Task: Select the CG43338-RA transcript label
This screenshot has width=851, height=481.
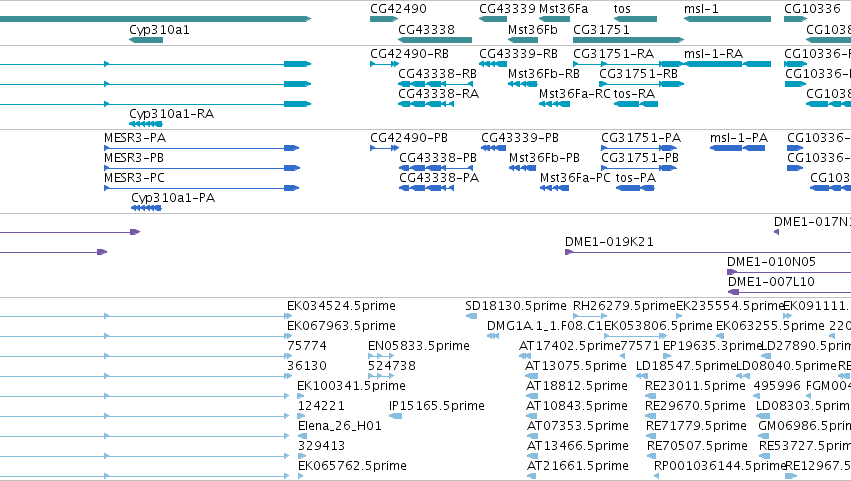Action: pyautogui.click(x=439, y=94)
